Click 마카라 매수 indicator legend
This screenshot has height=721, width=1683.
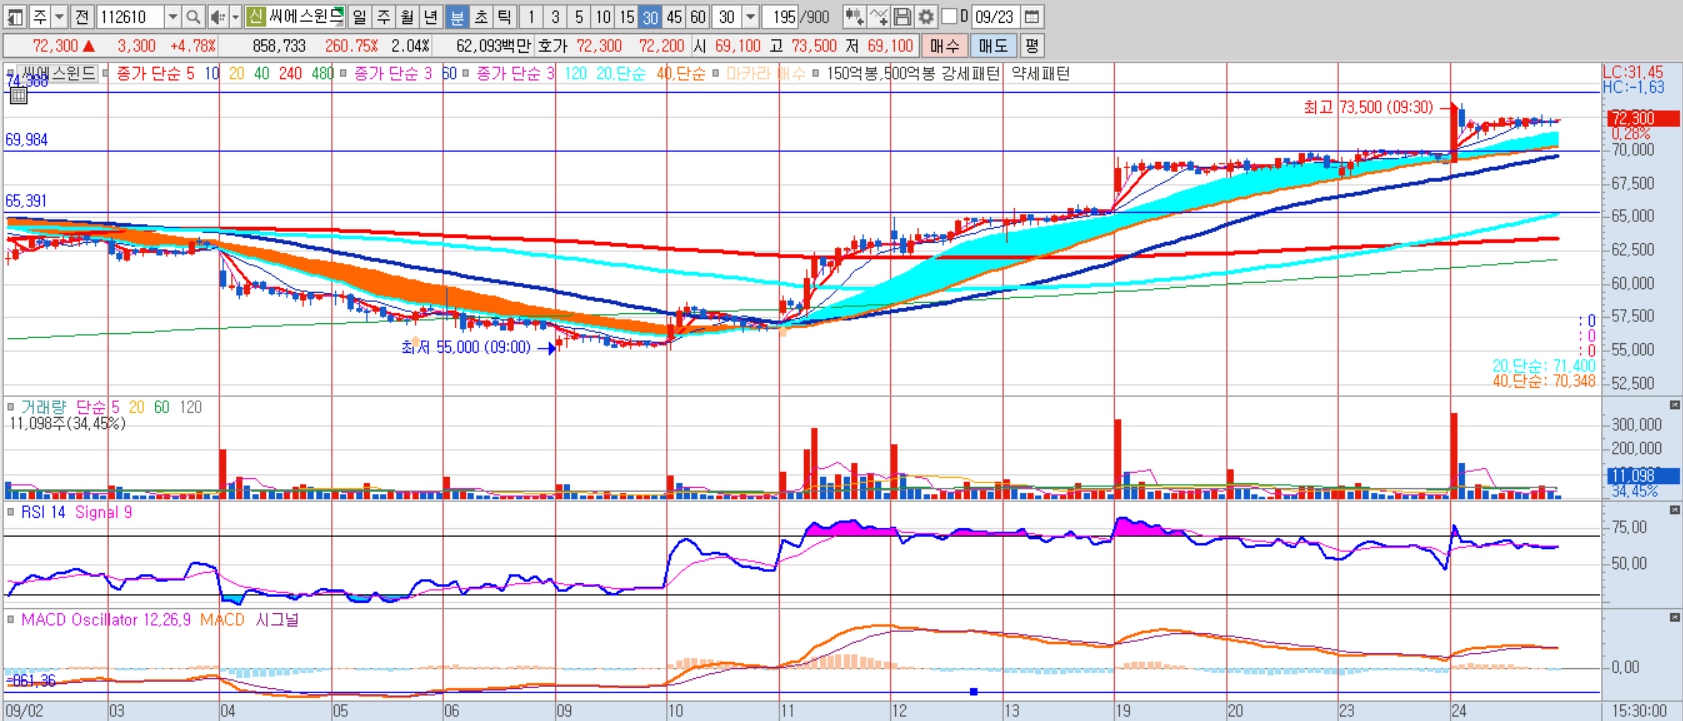[x=765, y=73]
